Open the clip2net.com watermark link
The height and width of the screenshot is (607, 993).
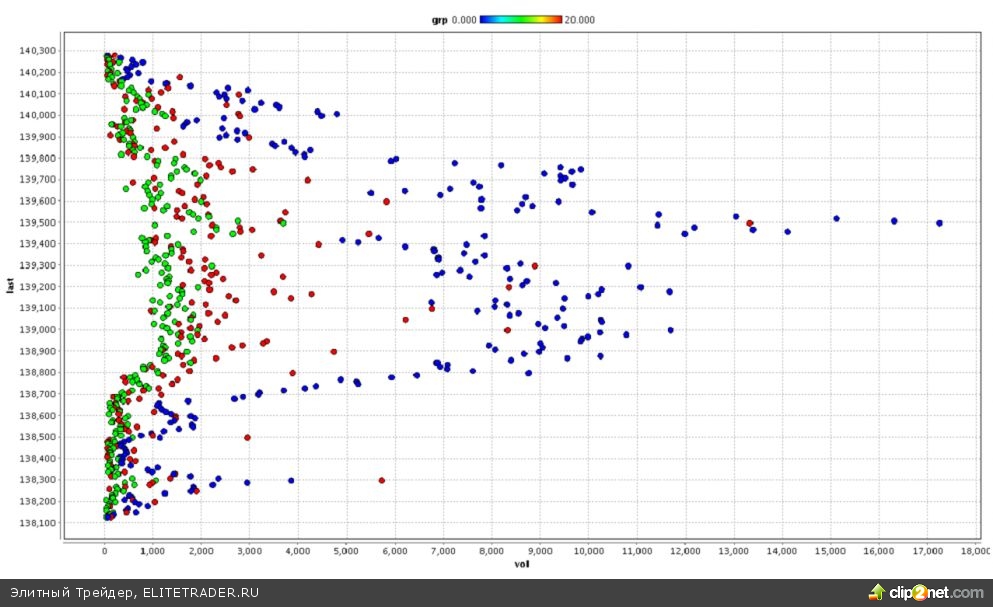tap(936, 593)
